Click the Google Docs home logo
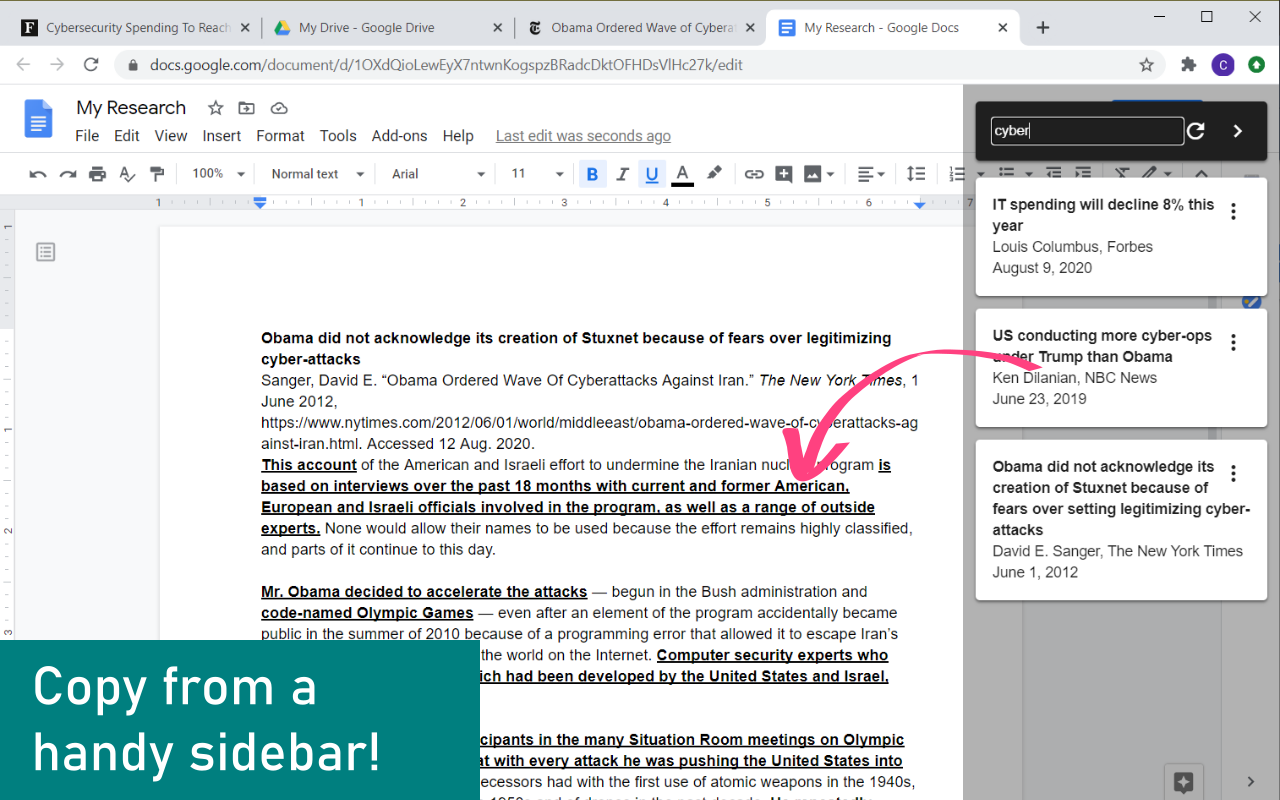 tap(38, 119)
